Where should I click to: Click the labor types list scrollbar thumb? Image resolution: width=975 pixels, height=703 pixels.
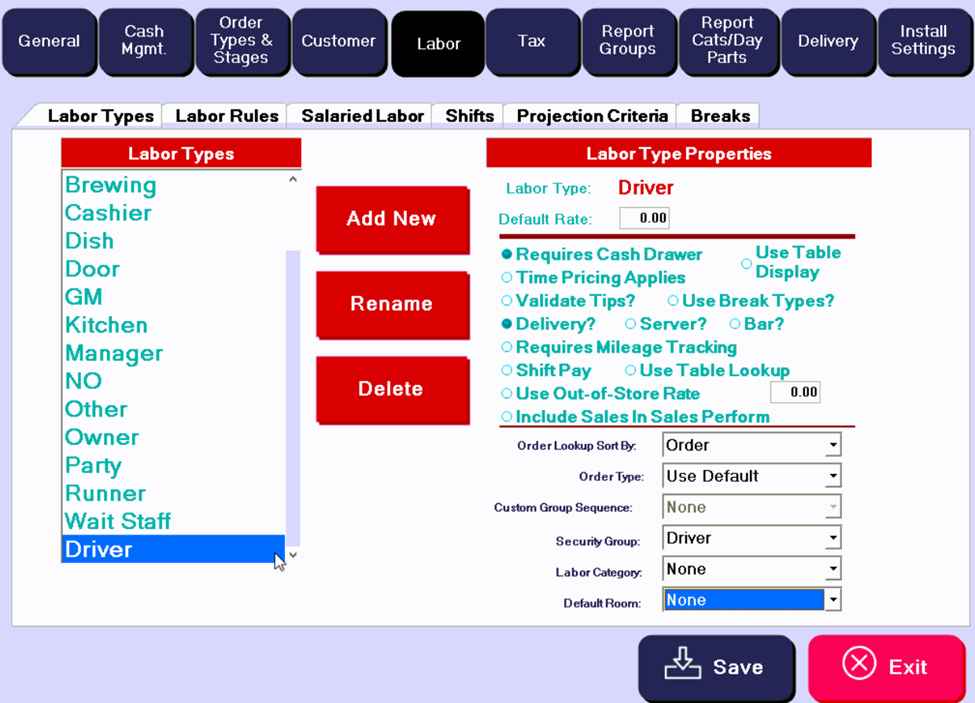293,398
